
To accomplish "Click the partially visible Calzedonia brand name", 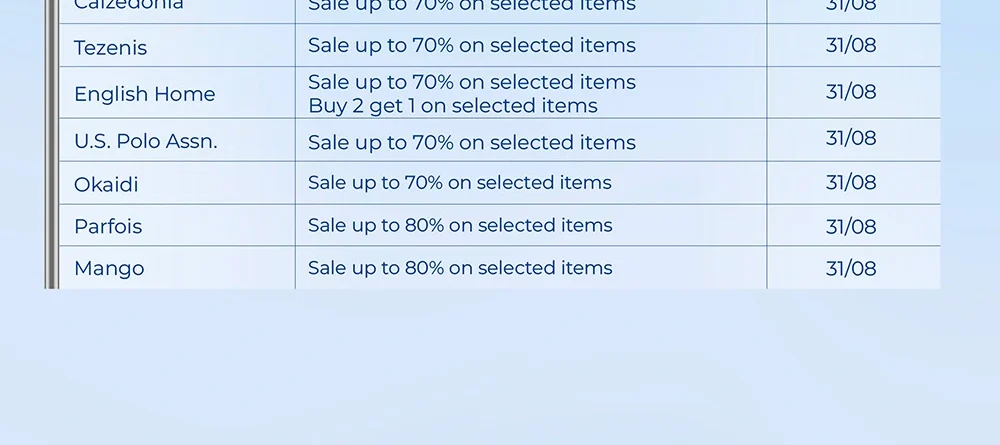I will pos(129,5).
